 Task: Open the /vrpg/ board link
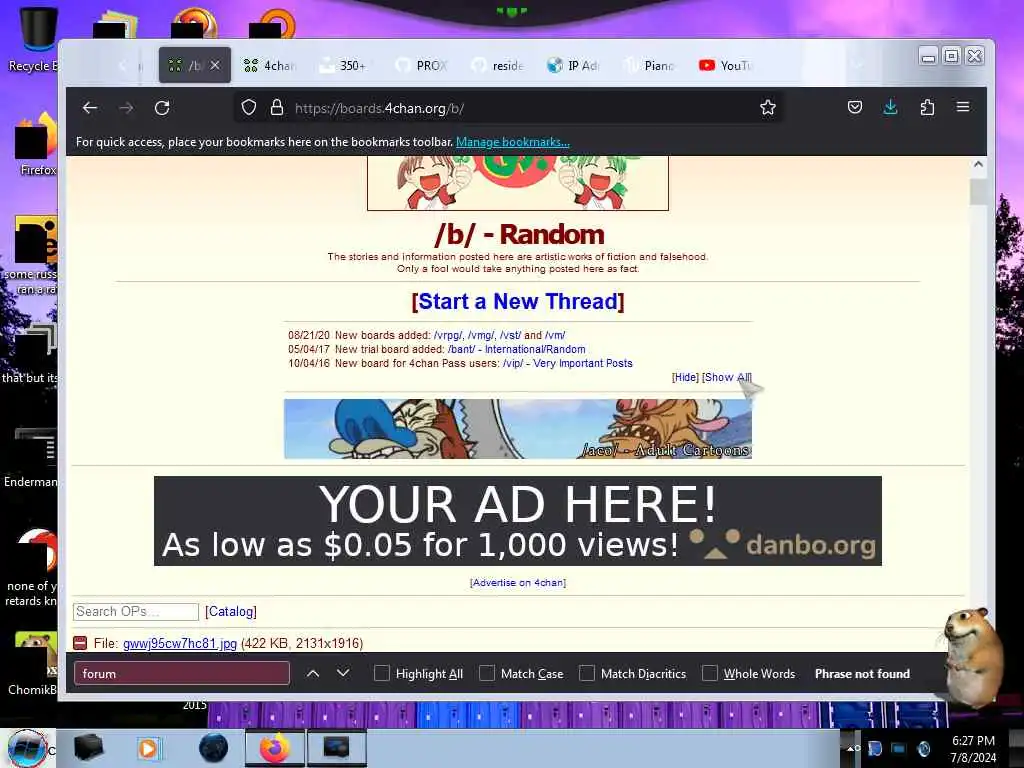click(448, 335)
